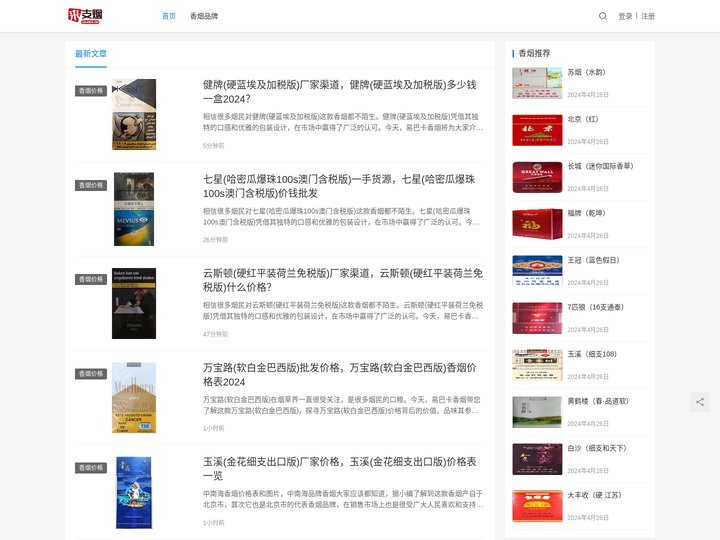Open sidebar item 王冠（蓝色假日）
720x540 pixels.
593,260
